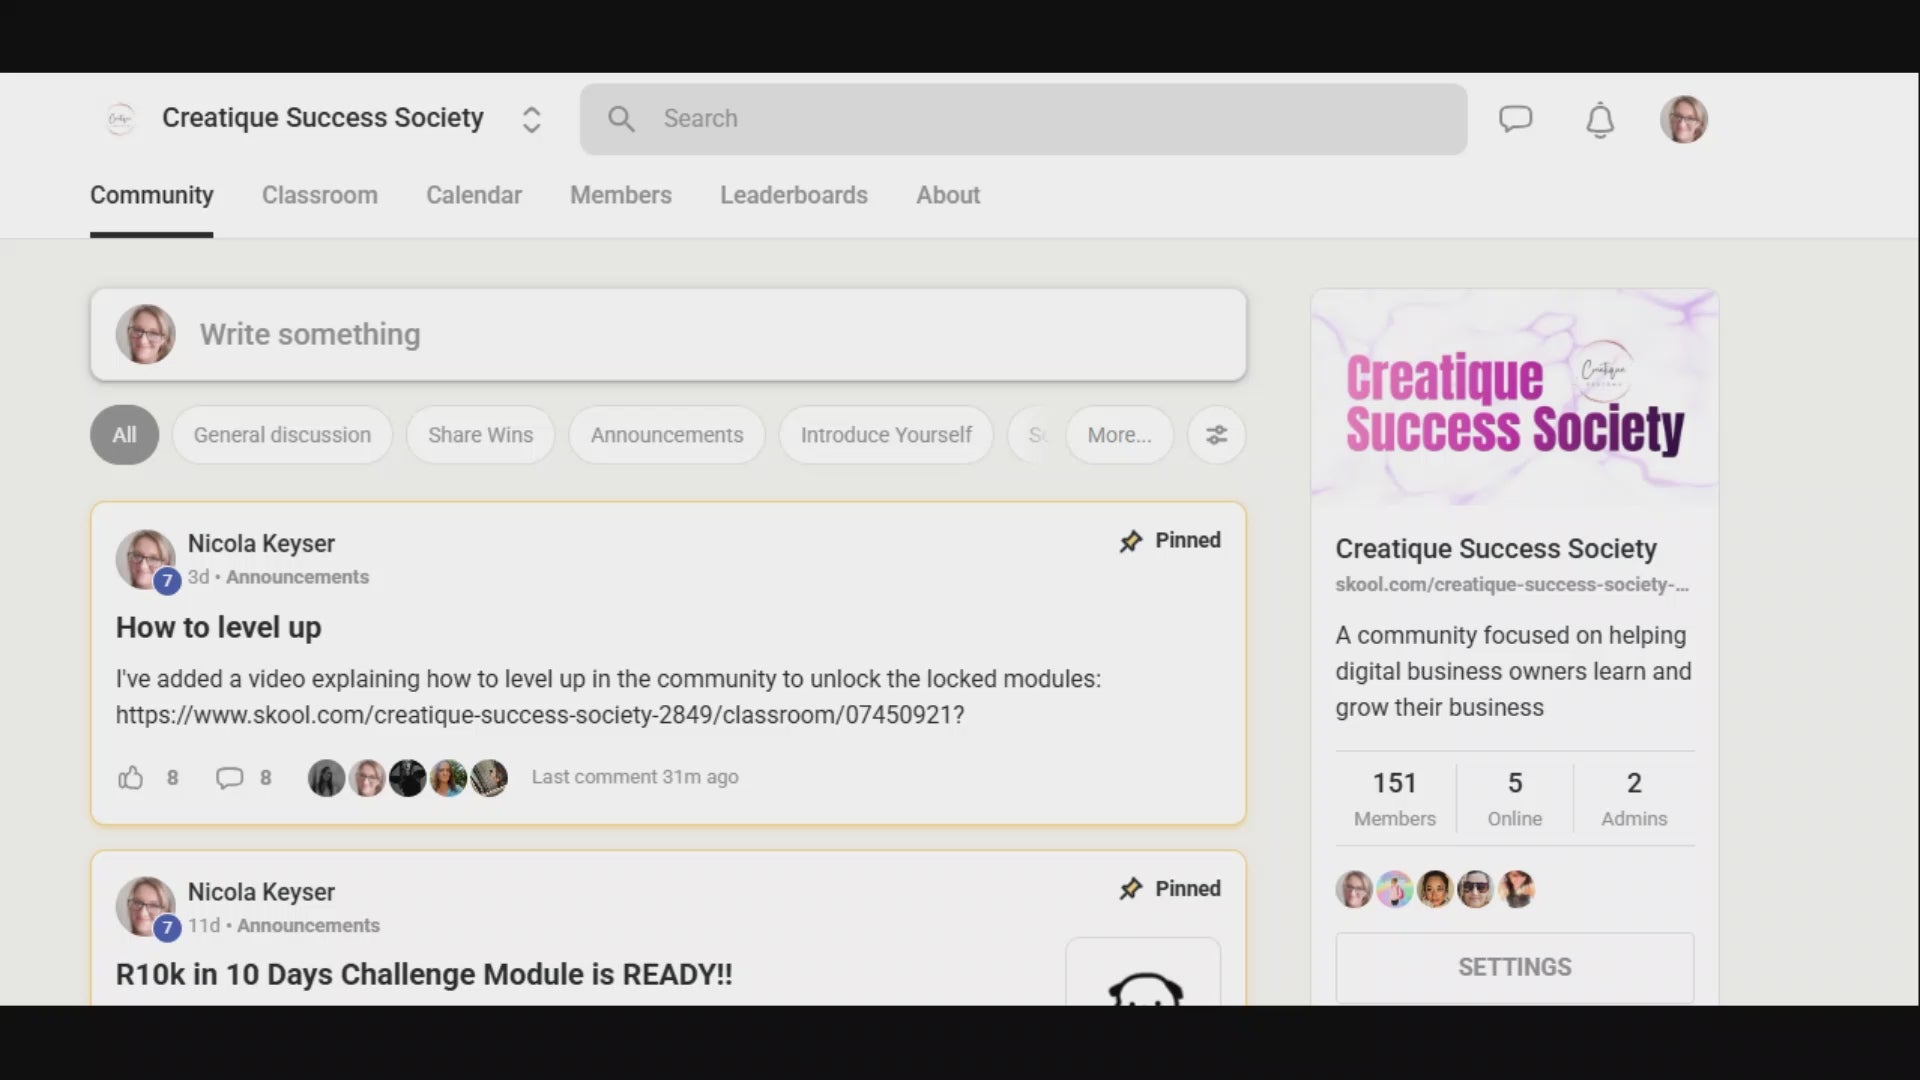This screenshot has width=1920, height=1080.
Task: Open the post filter sliders icon
Action: coord(1216,435)
